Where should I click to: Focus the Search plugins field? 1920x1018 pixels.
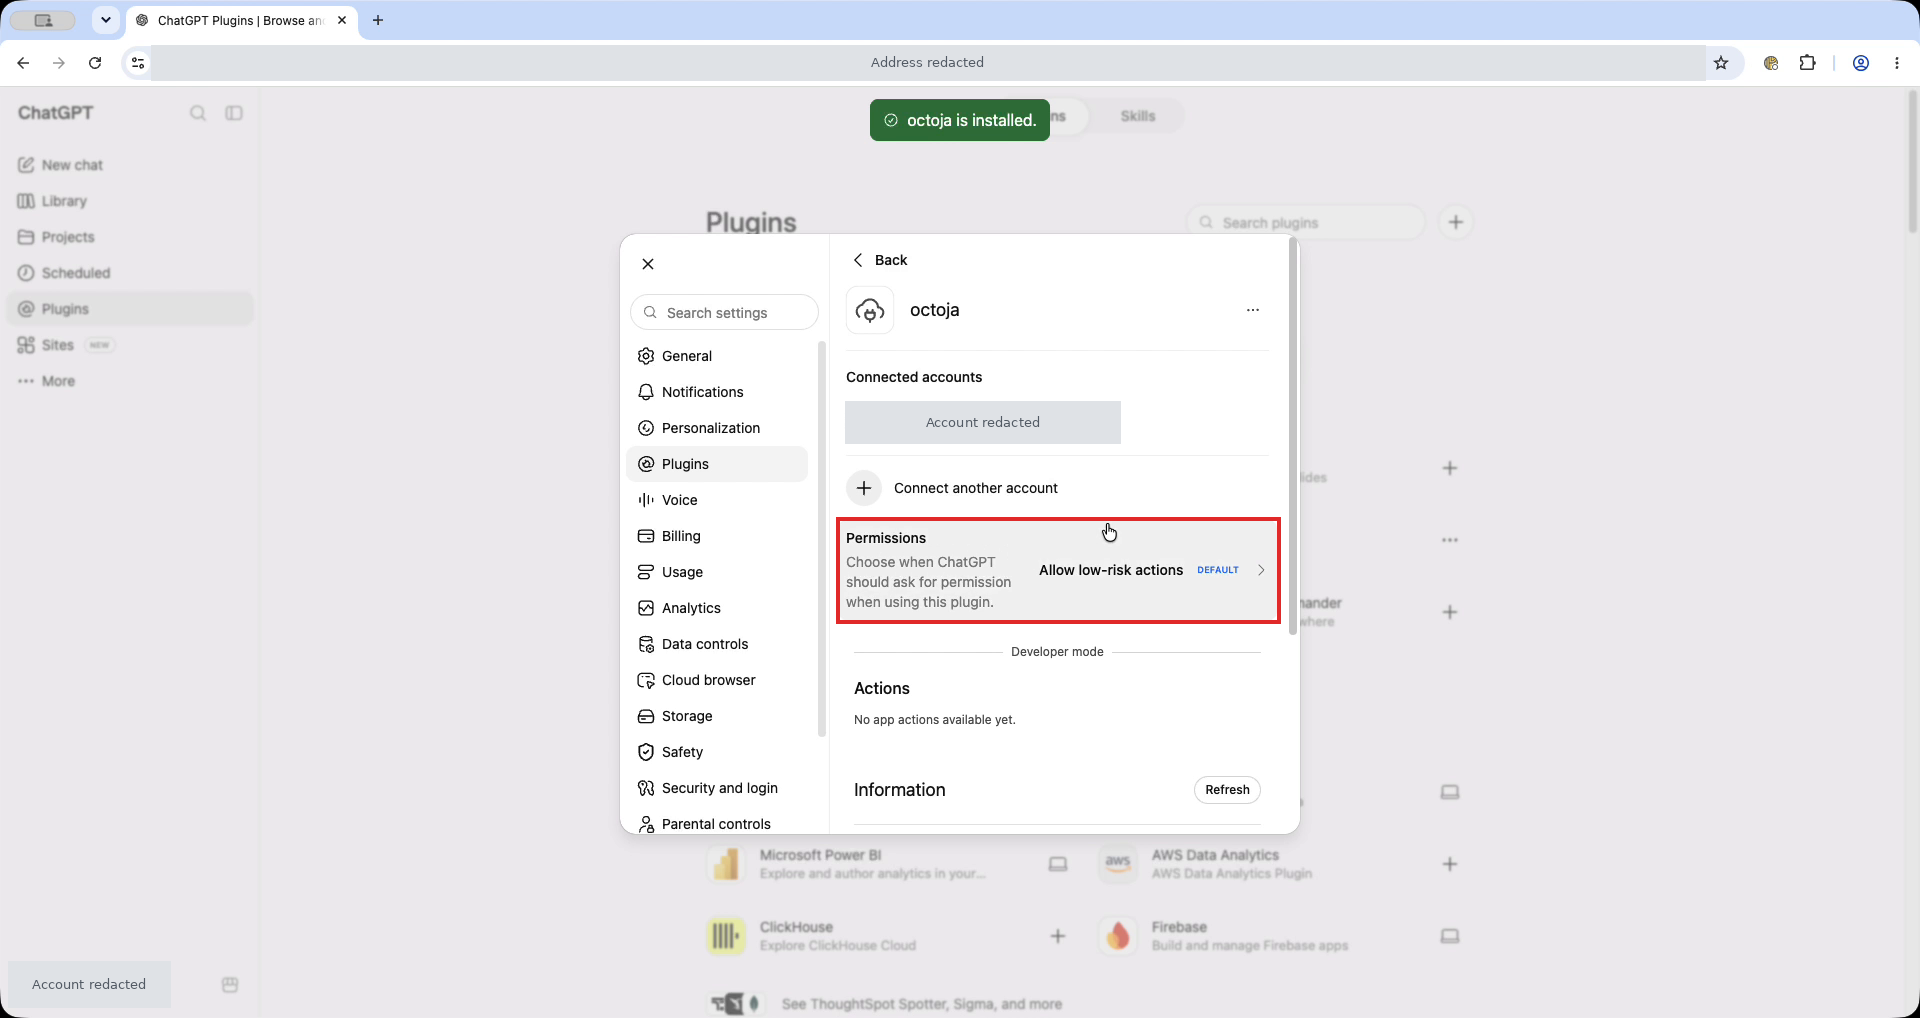click(1305, 222)
